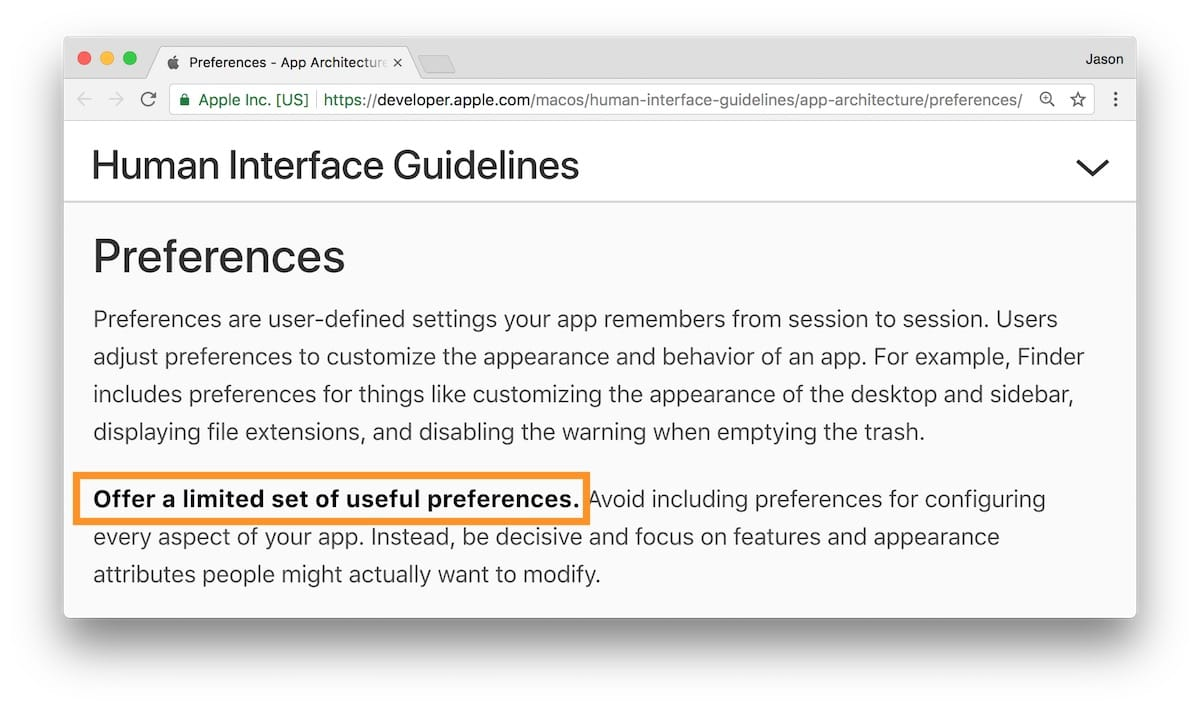Open a new tab with the blank tab button
This screenshot has height=709, width=1200.
click(x=436, y=64)
